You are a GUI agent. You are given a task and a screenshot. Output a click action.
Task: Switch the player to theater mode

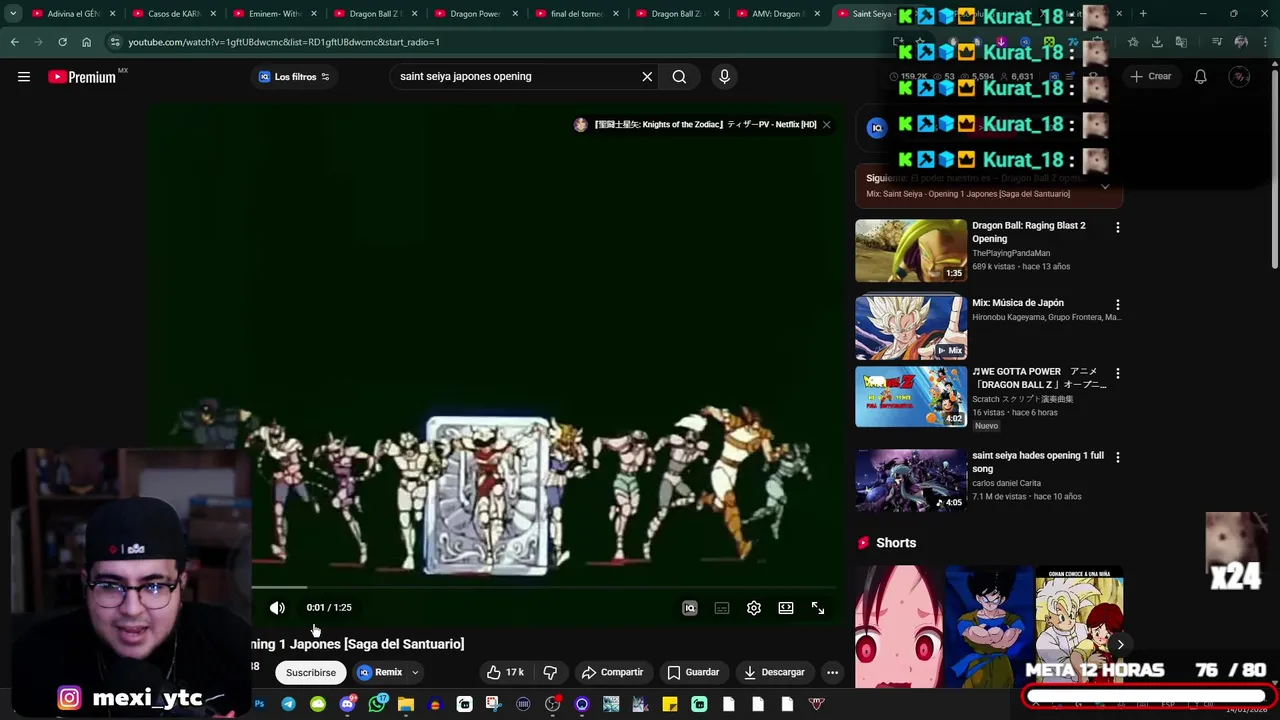[786, 608]
